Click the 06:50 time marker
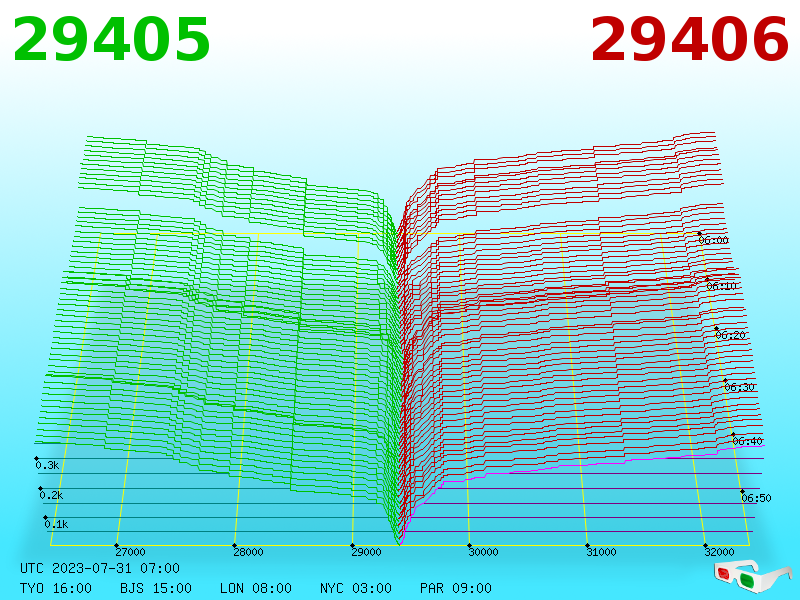The width and height of the screenshot is (800, 600). pyautogui.click(x=756, y=498)
